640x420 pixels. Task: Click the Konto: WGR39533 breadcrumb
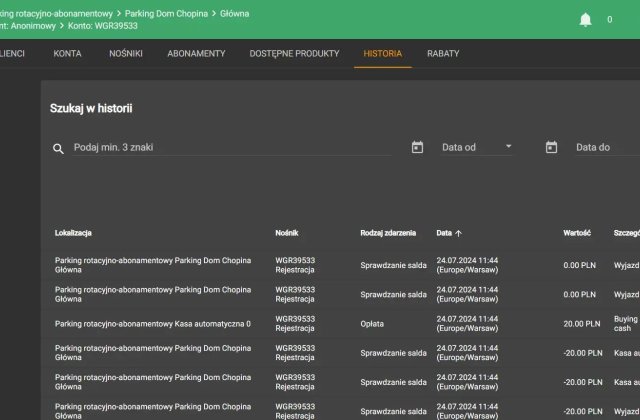point(102,26)
